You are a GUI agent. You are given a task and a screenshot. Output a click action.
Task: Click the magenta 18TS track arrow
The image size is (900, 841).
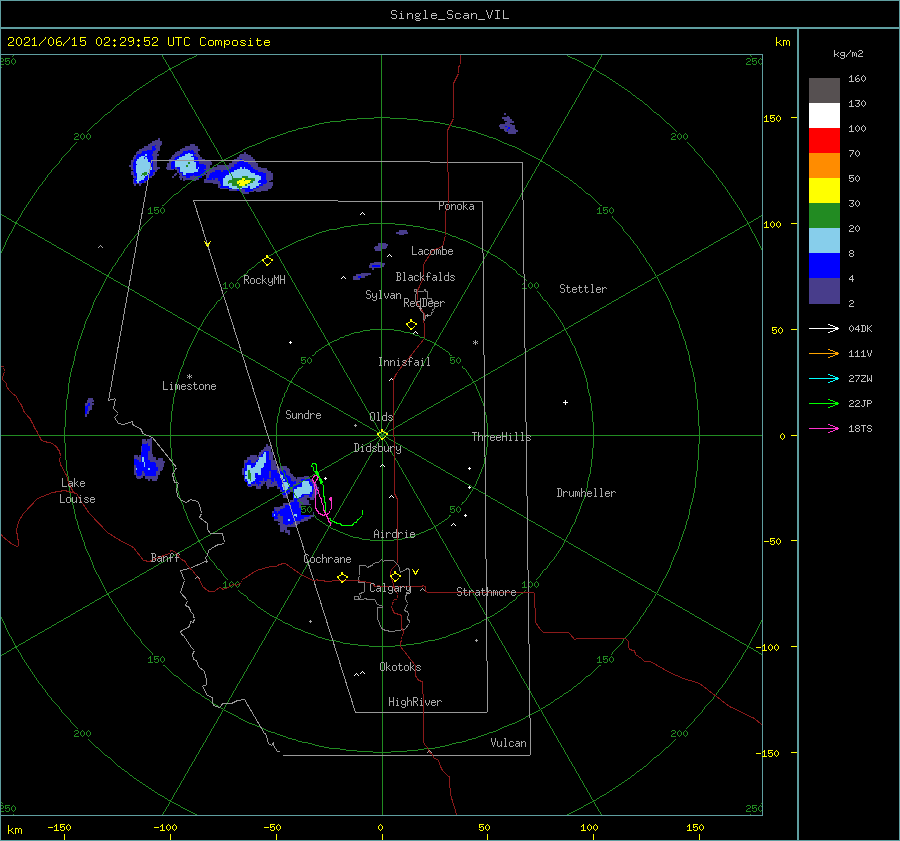(824, 428)
